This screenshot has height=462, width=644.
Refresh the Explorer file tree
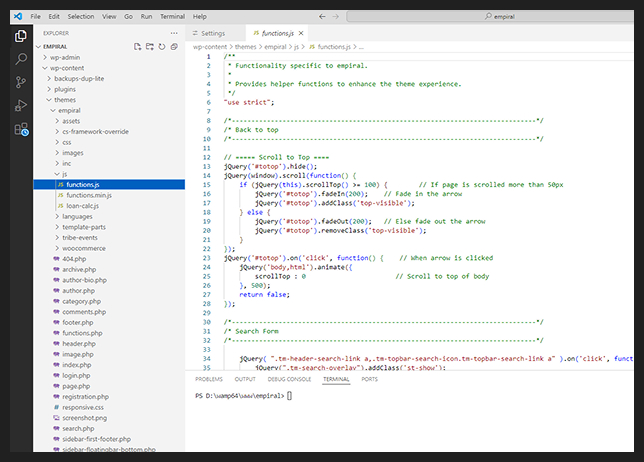click(x=162, y=46)
